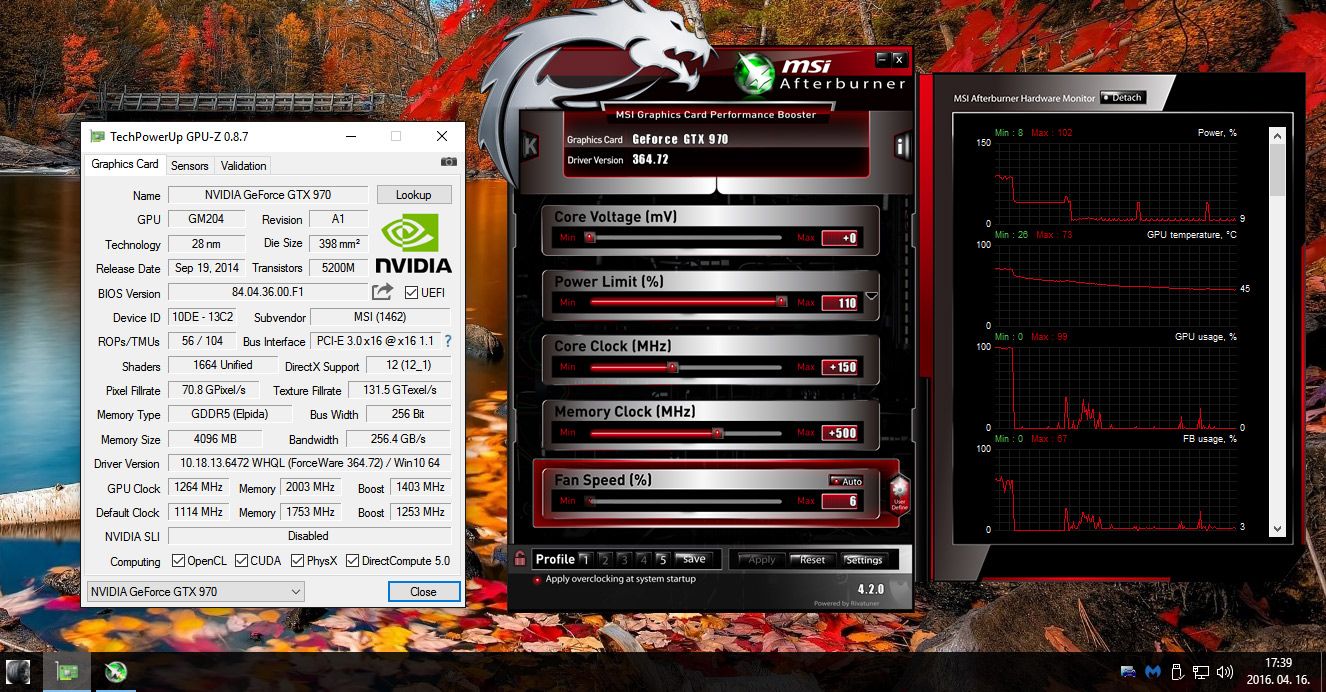Click the blue car tray icon
This screenshot has height=692, width=1326.
[1128, 671]
